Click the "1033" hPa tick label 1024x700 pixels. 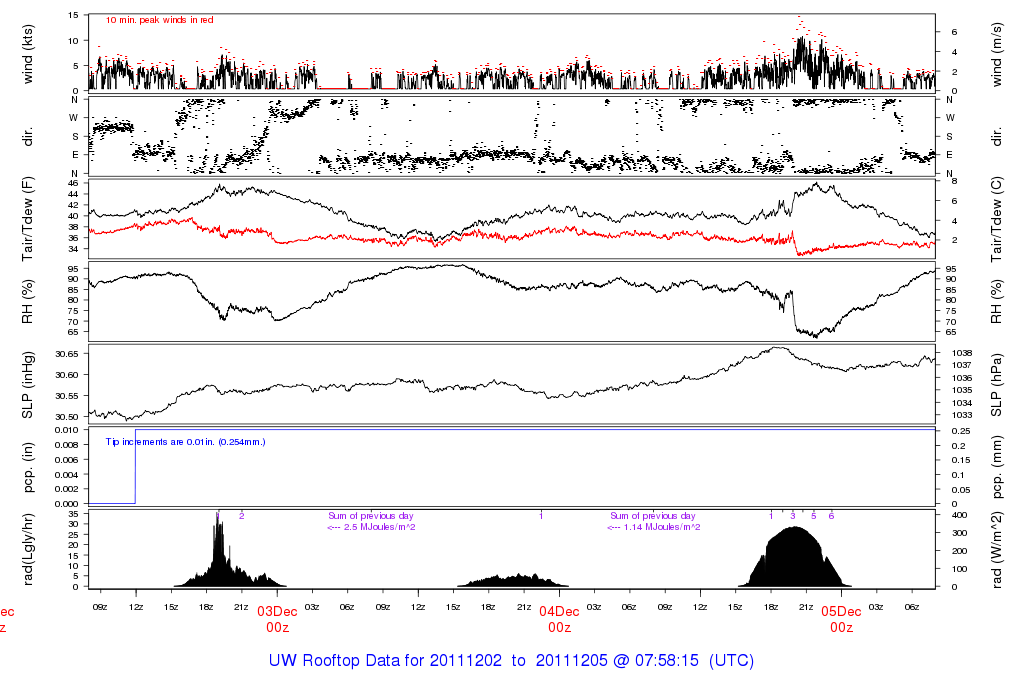[x=962, y=415]
